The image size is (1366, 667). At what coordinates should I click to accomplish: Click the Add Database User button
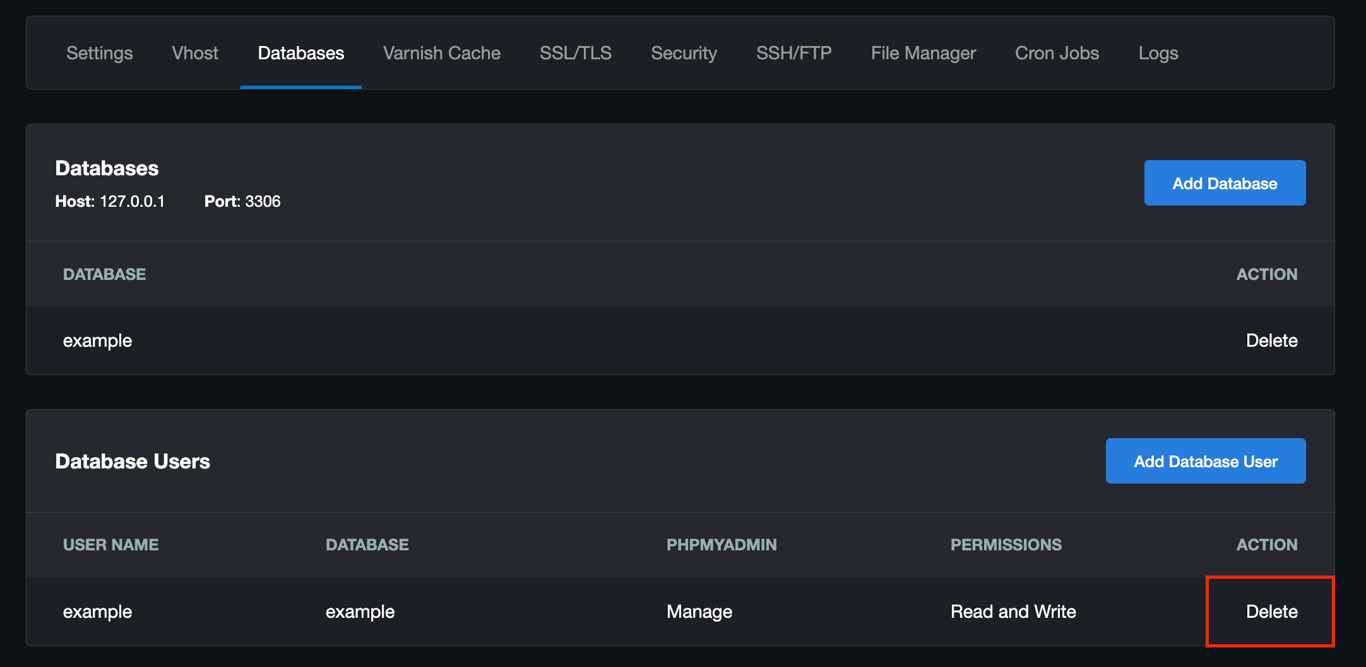pyautogui.click(x=1205, y=461)
